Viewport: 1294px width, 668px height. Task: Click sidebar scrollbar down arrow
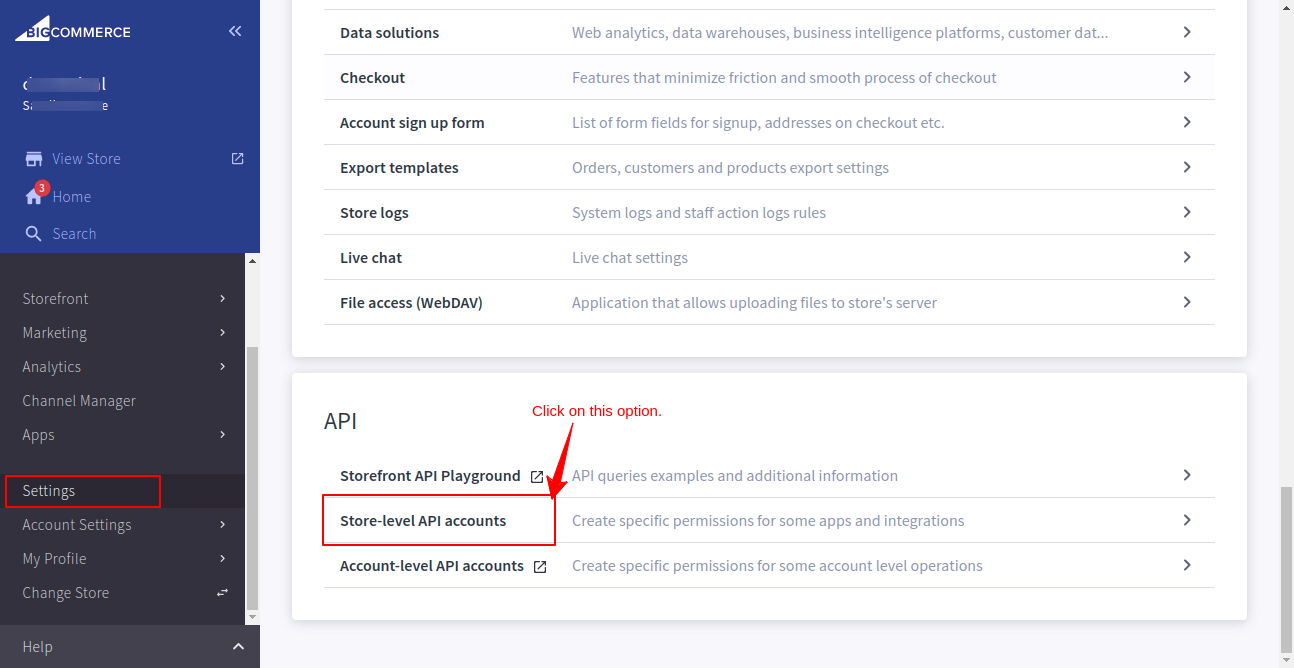252,619
